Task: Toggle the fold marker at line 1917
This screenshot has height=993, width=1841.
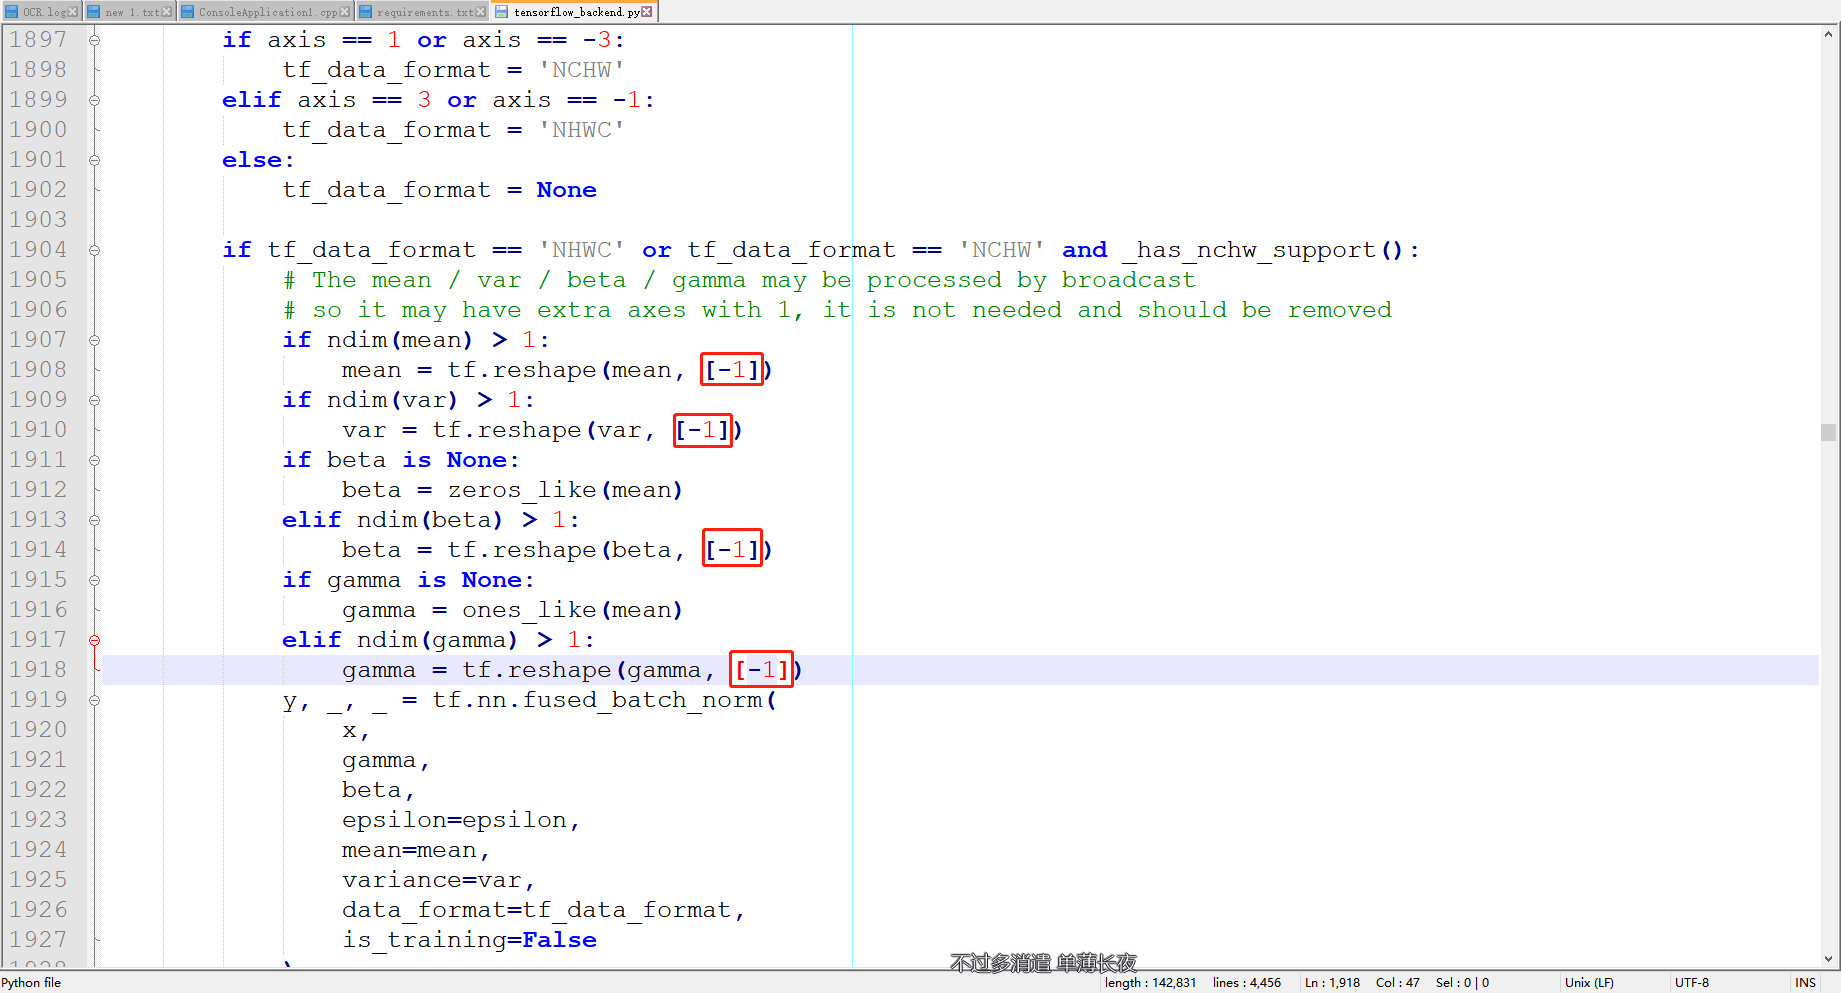Action: click(x=94, y=639)
